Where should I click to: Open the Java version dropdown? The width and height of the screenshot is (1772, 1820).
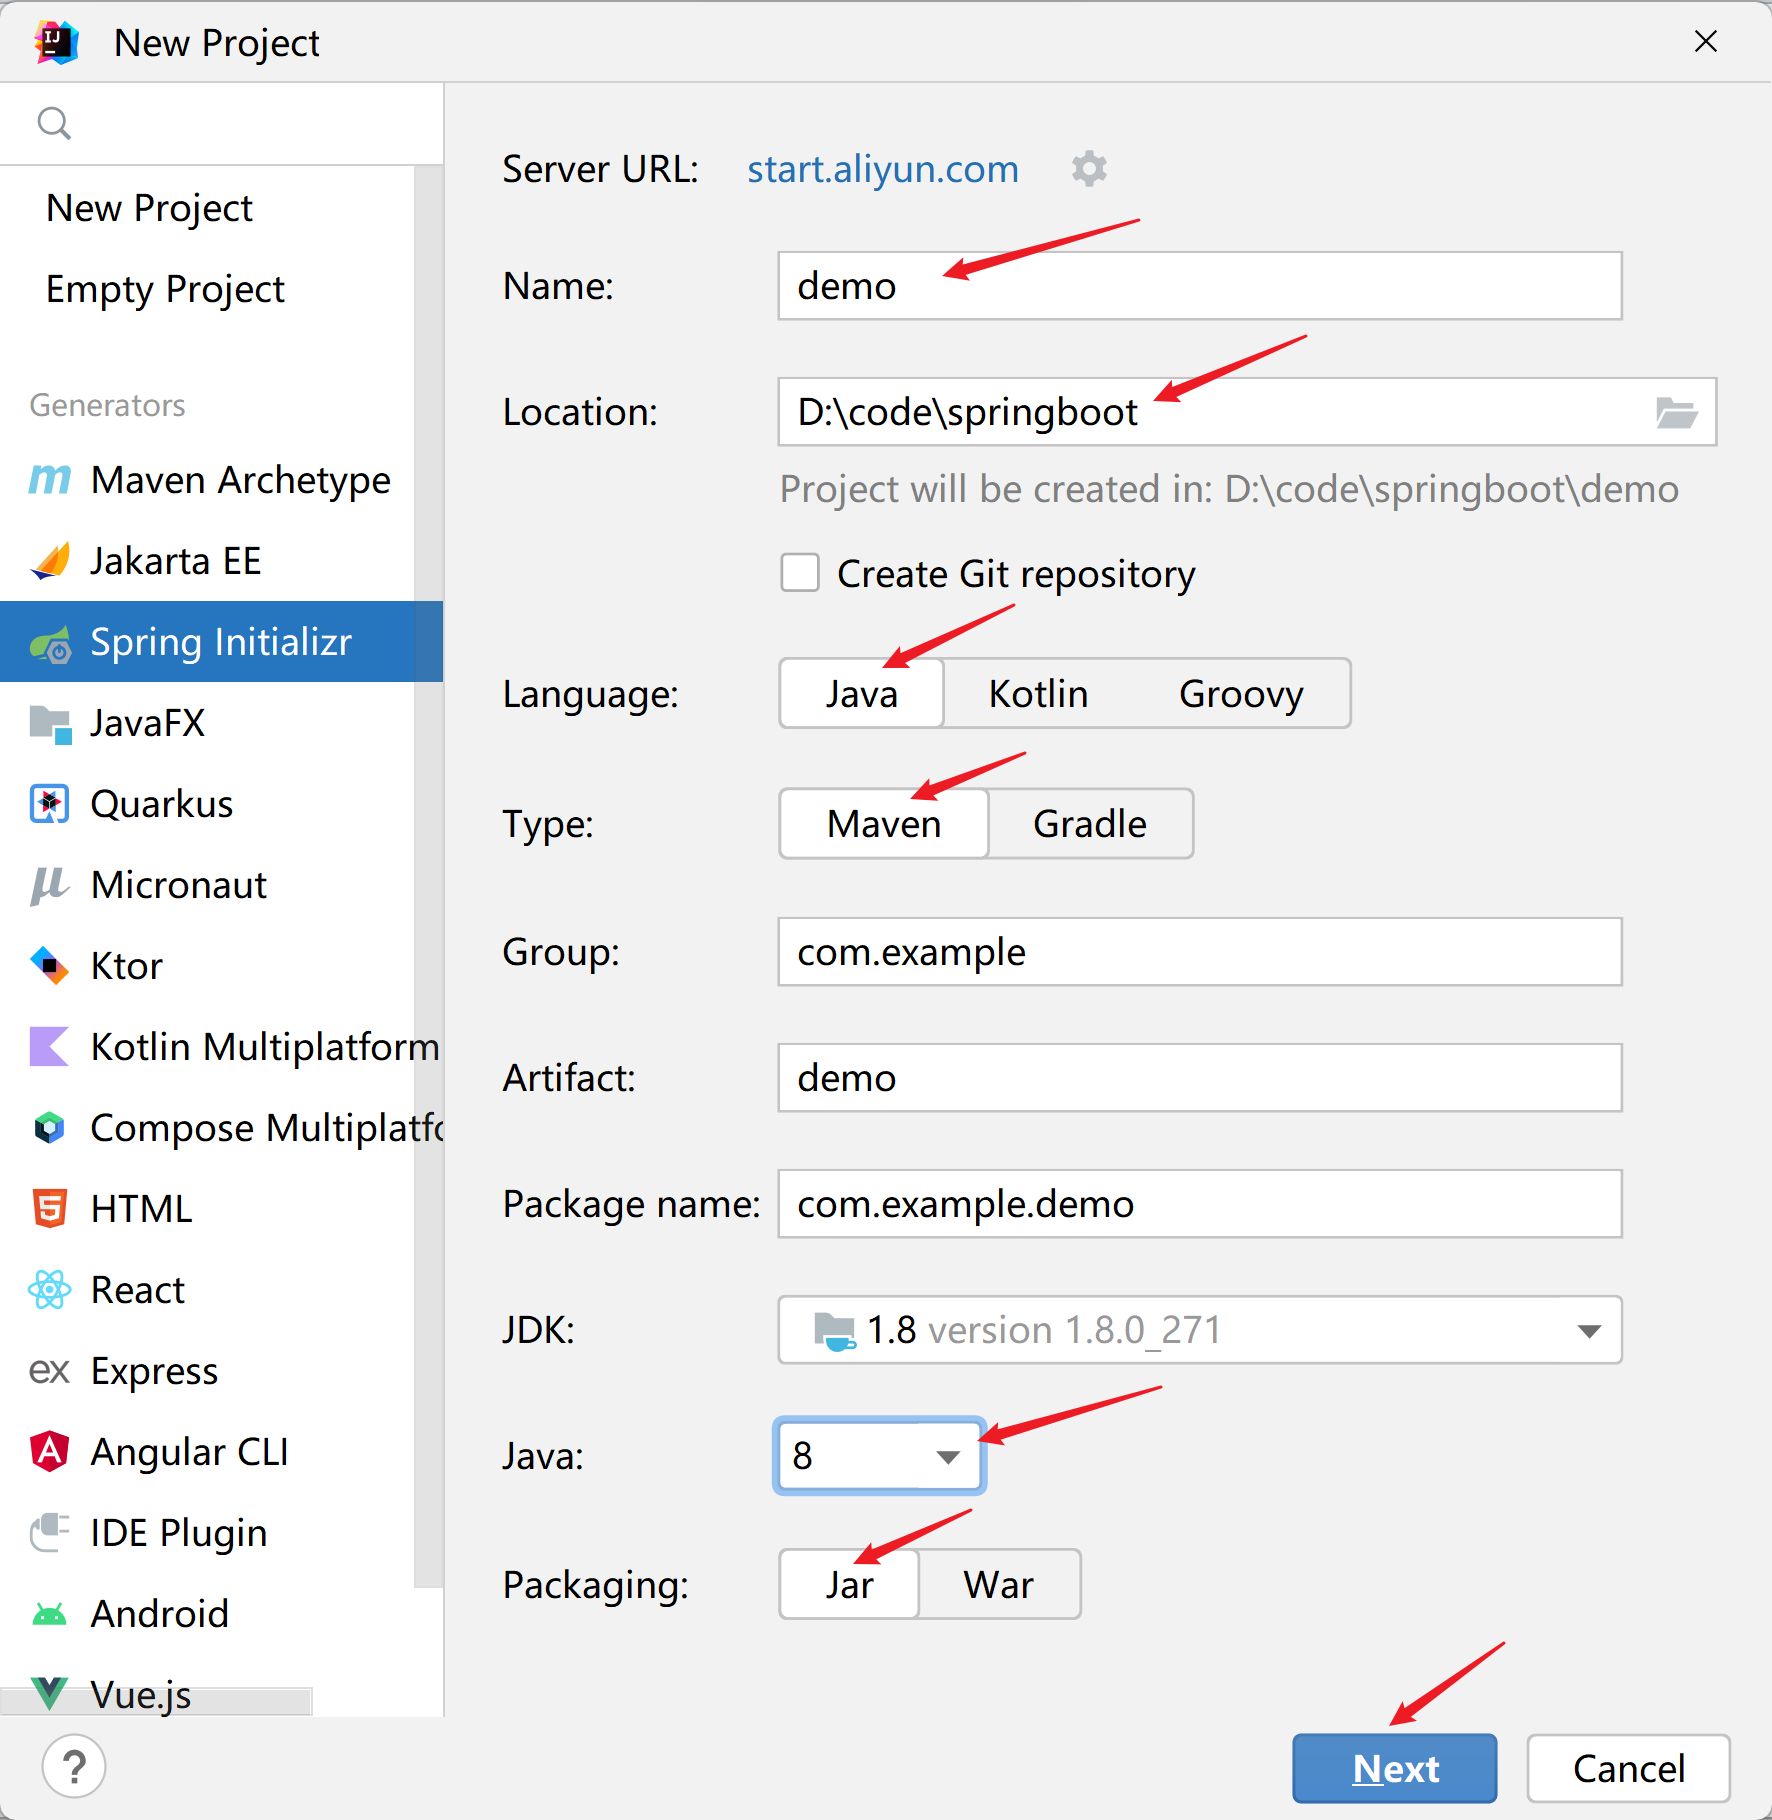click(x=880, y=1456)
